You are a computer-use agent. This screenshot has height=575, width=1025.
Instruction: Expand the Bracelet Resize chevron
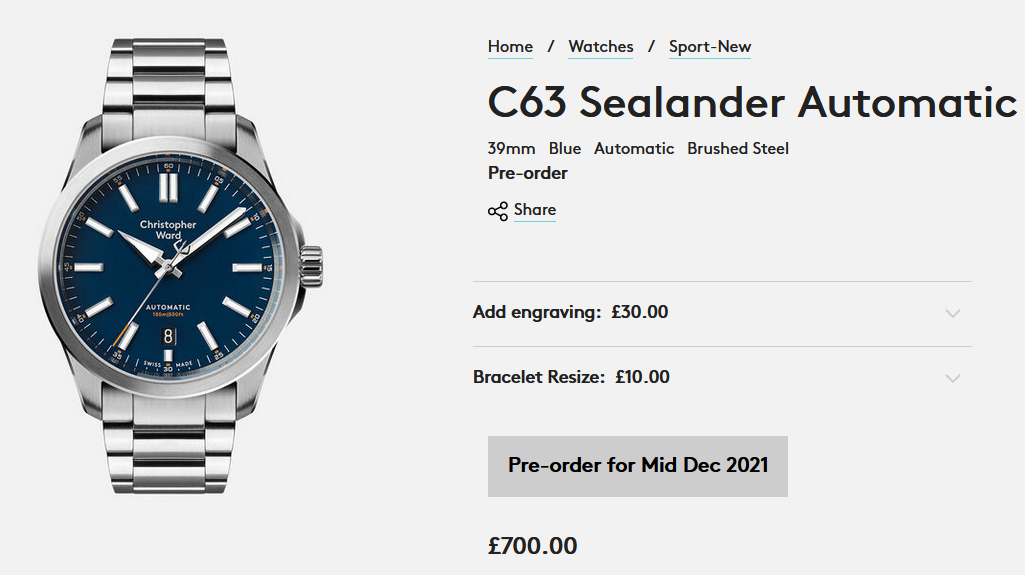953,378
